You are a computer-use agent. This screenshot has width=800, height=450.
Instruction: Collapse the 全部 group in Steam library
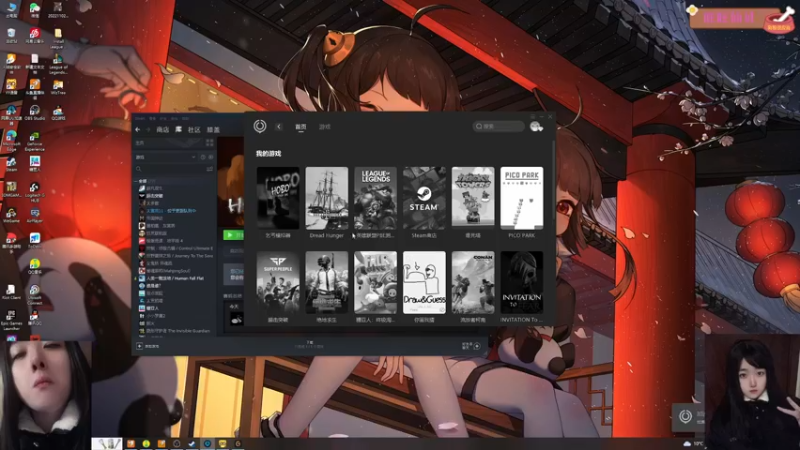click(x=136, y=181)
